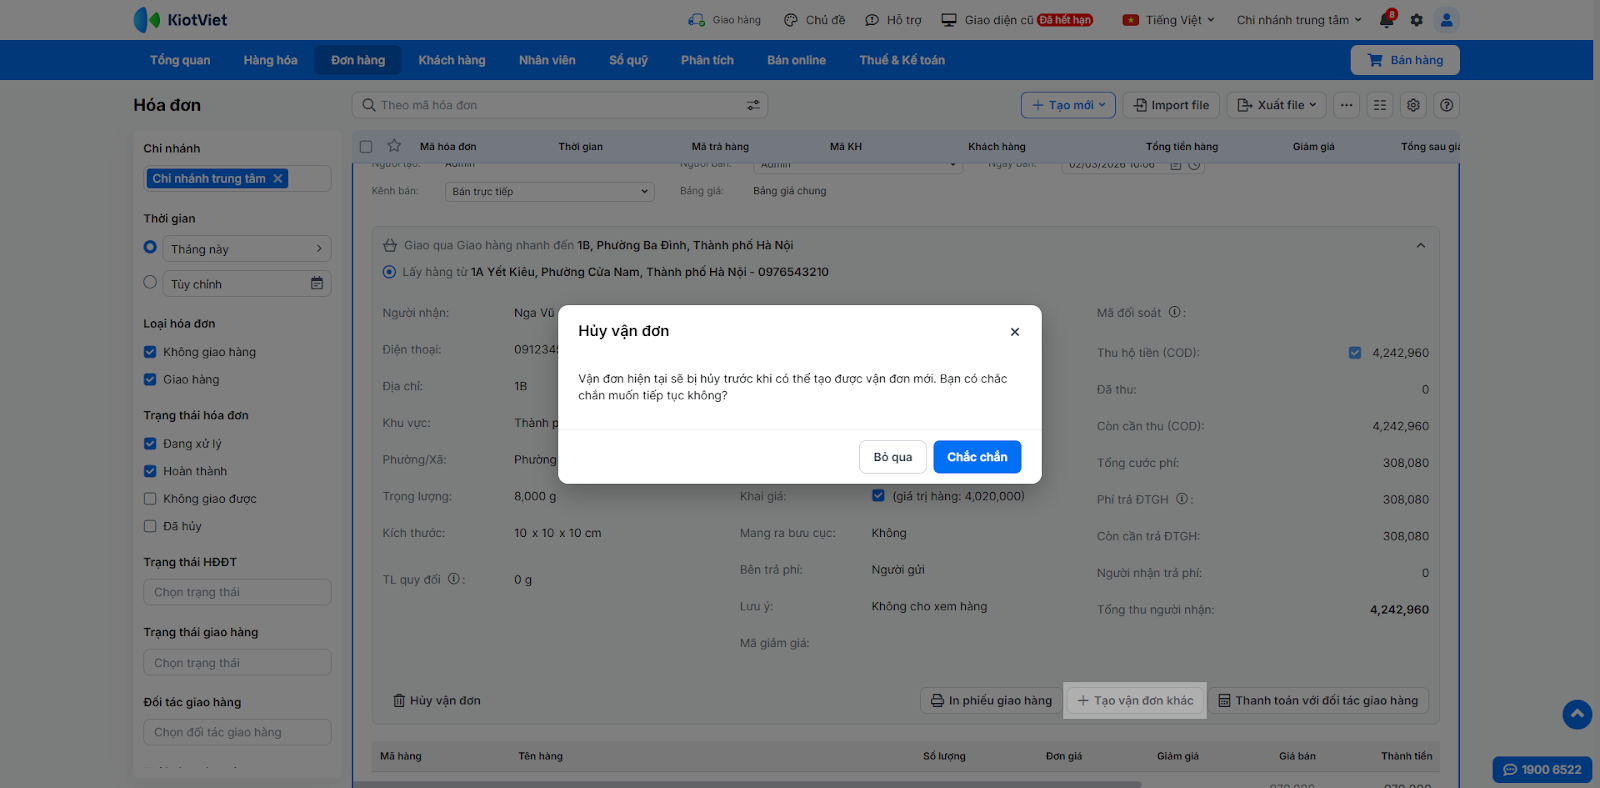Screen dimensions: 1600x788
Task: Uncheck Giao hàng filter
Action: [x=150, y=379]
